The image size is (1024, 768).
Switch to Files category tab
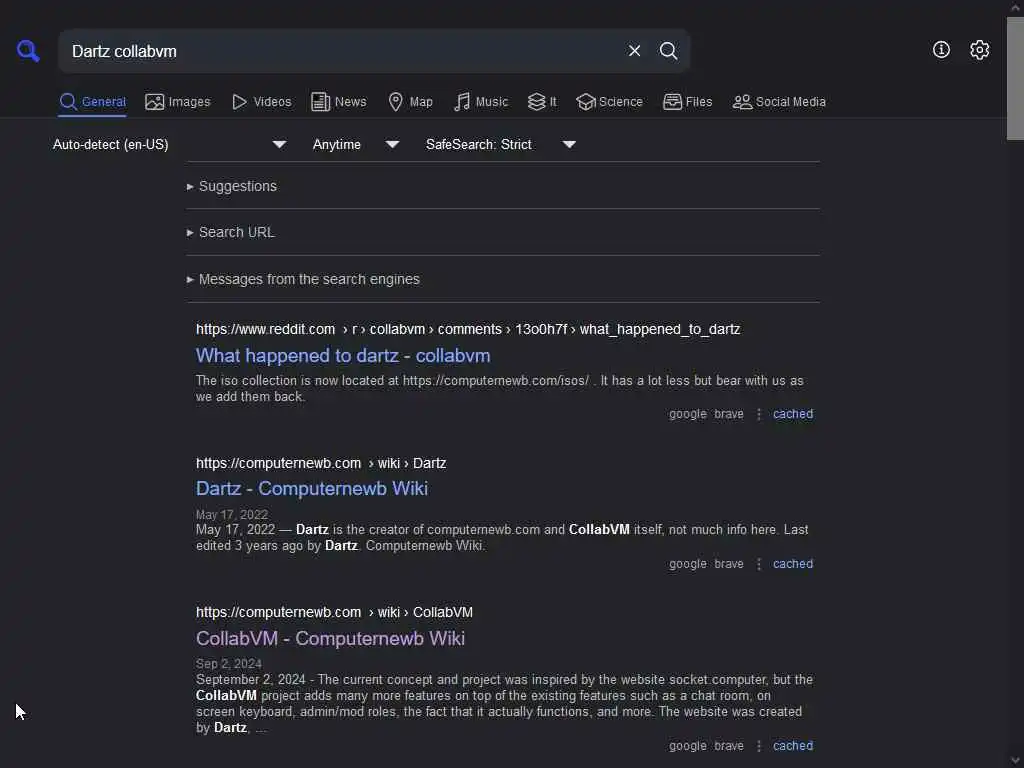coord(687,102)
